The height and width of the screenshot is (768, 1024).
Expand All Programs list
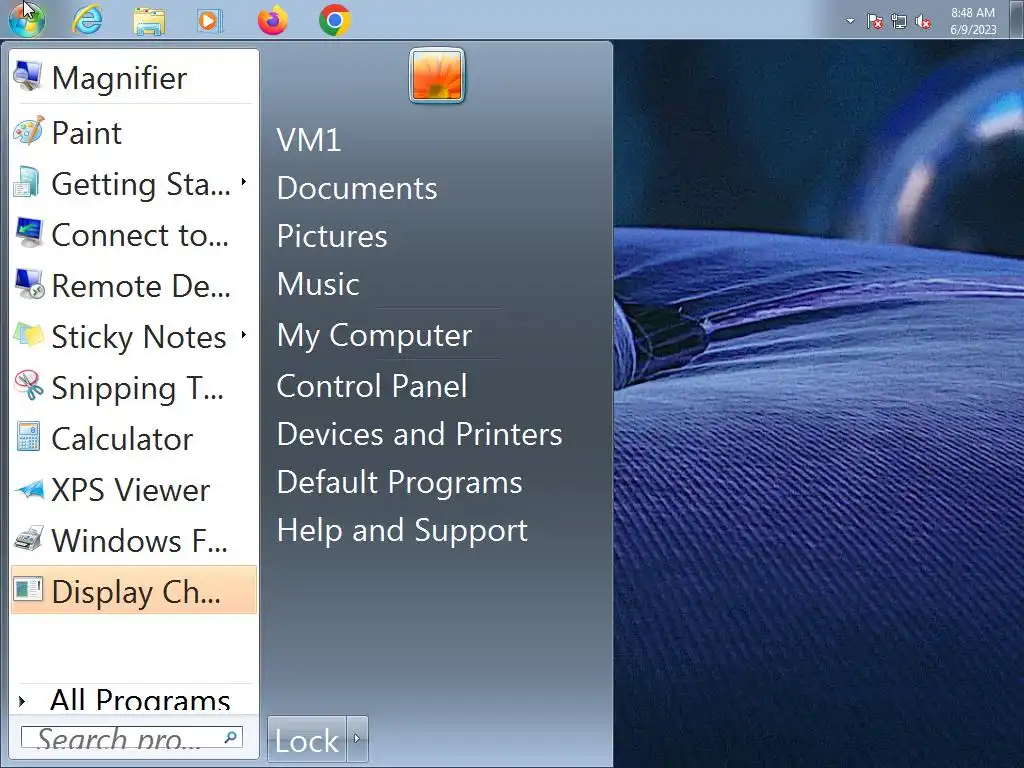click(x=134, y=699)
